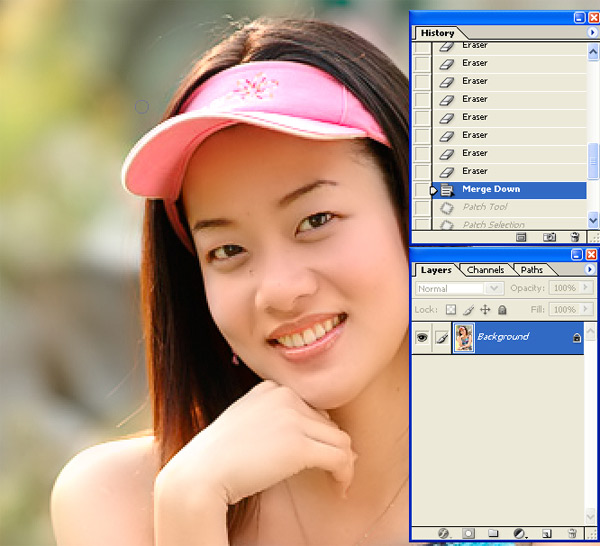This screenshot has height=546, width=600.
Task: Select the Eraser state directly above Merge Down
Action: click(x=509, y=172)
